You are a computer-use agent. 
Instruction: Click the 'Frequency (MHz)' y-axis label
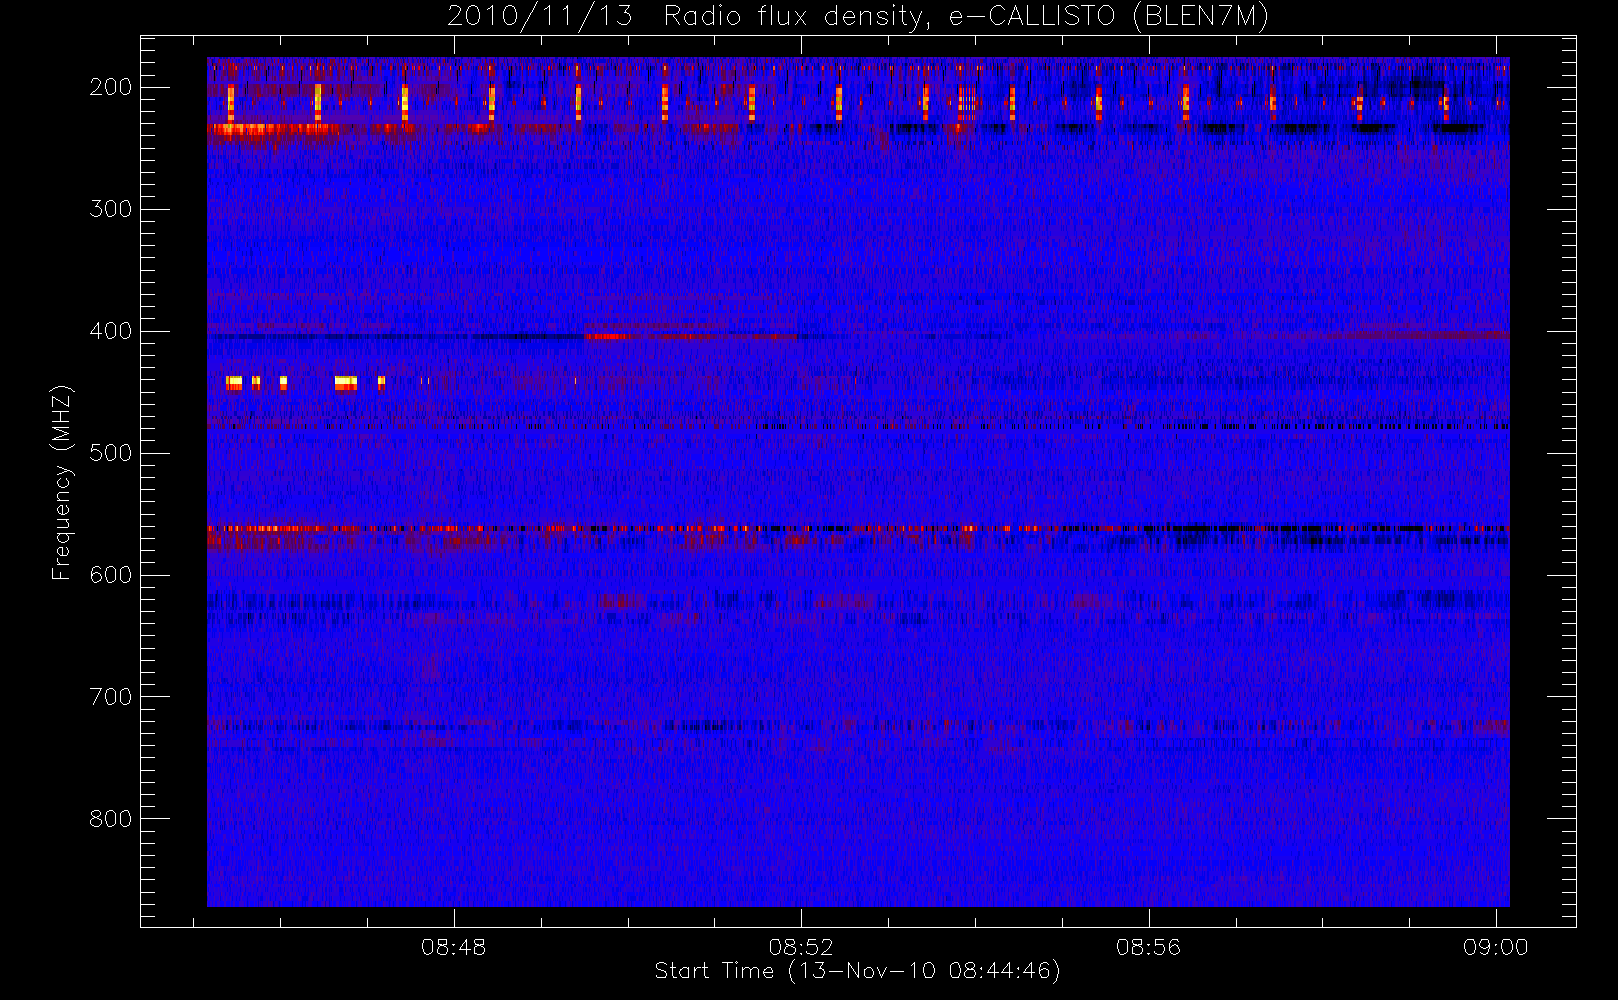(x=62, y=482)
